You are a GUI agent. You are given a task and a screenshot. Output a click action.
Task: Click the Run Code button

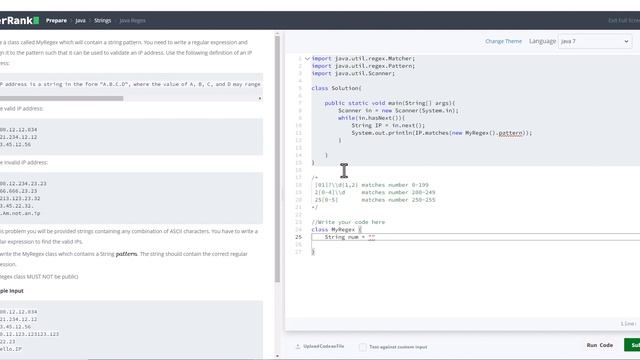click(600, 345)
